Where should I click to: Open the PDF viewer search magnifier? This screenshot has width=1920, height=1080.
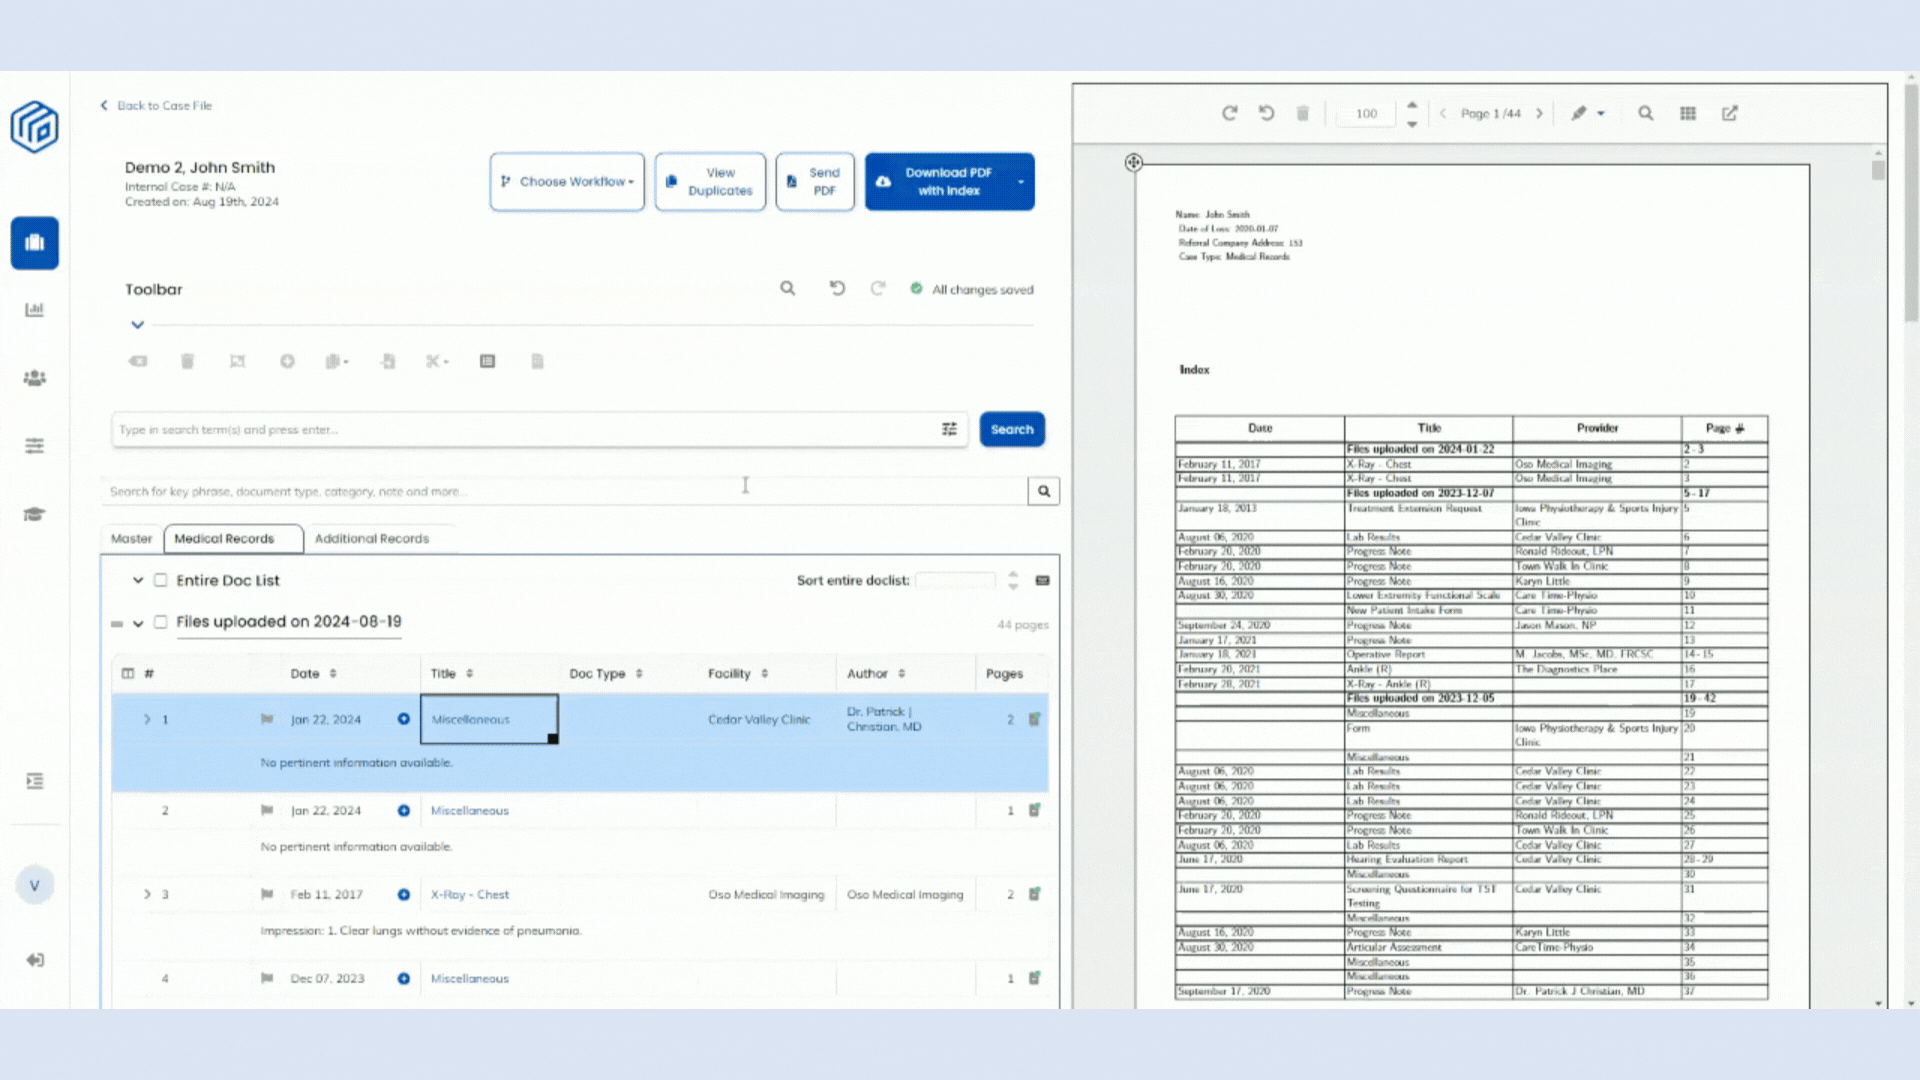click(1645, 113)
